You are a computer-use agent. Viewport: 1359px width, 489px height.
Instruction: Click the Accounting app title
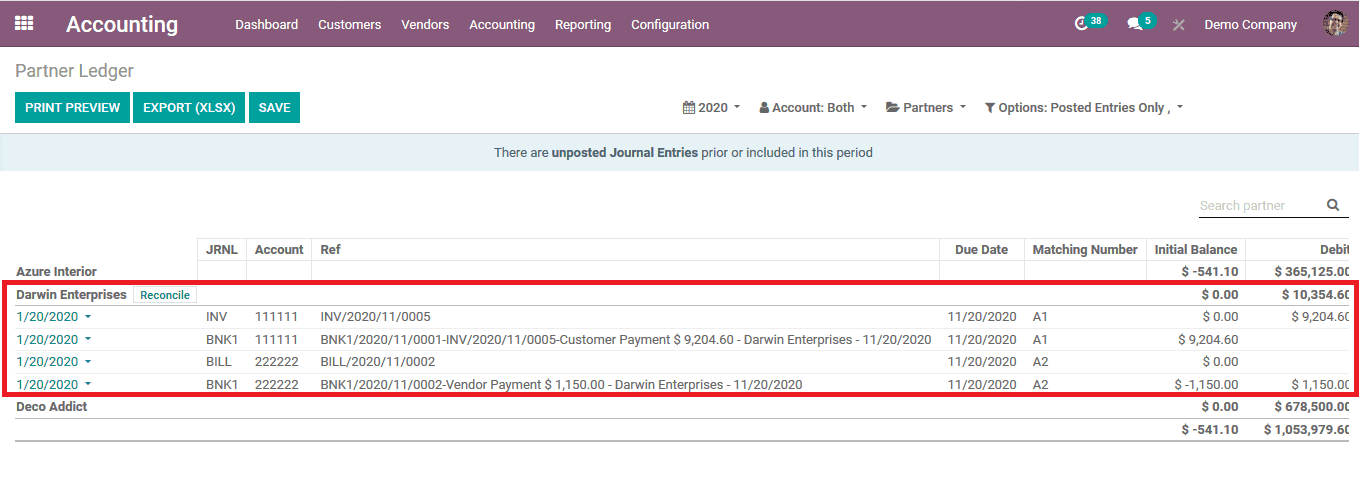pyautogui.click(x=122, y=24)
